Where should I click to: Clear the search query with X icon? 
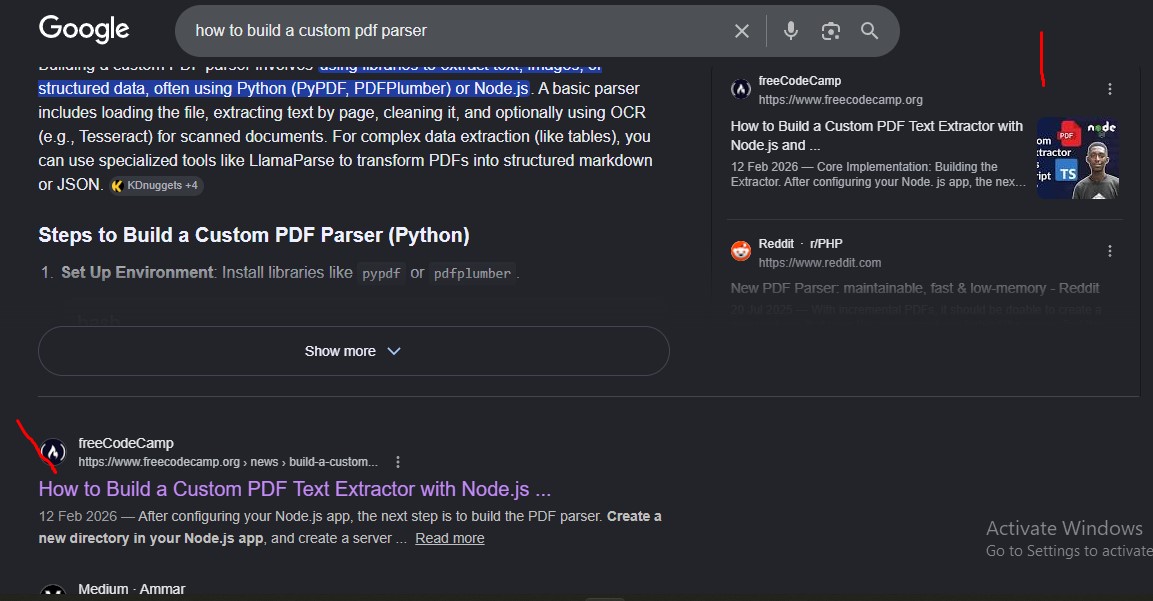[742, 31]
